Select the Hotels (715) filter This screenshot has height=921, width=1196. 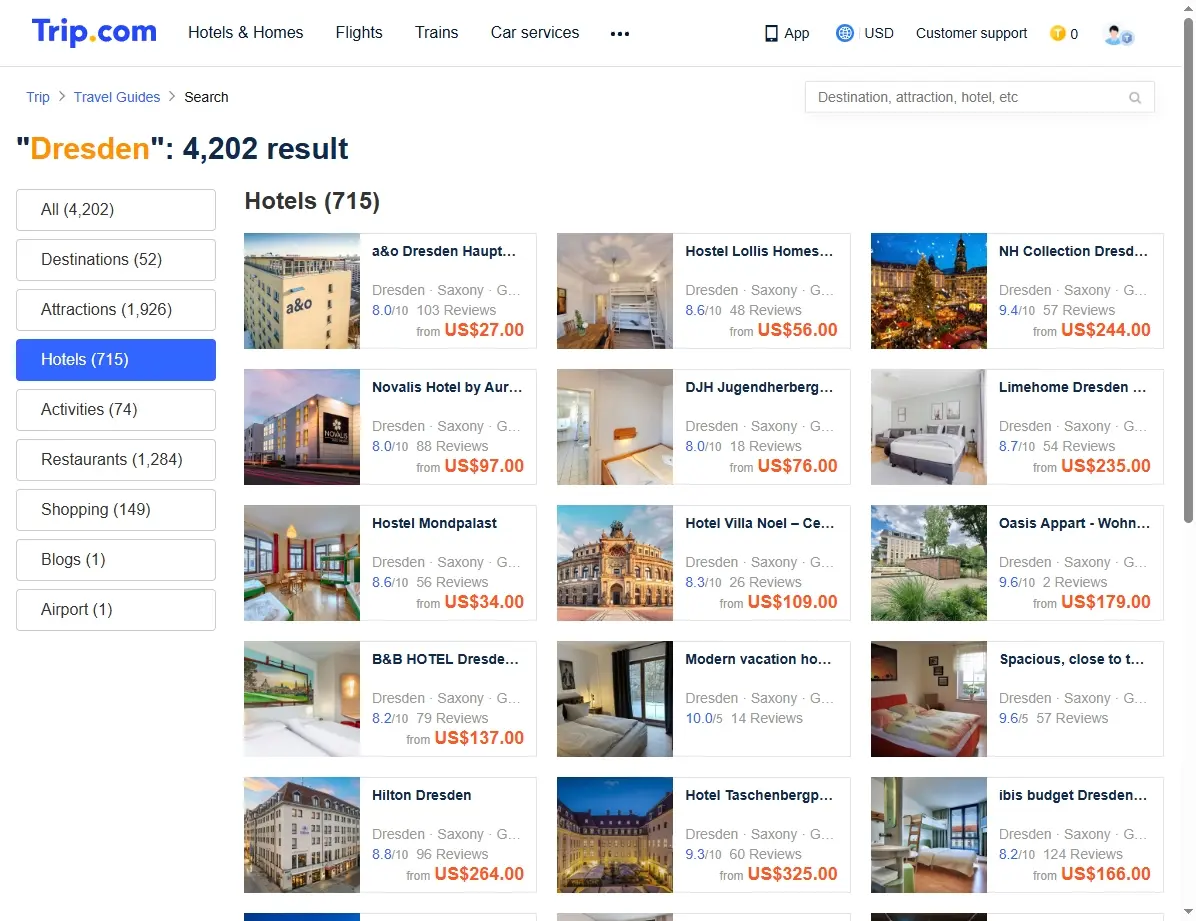coord(116,359)
